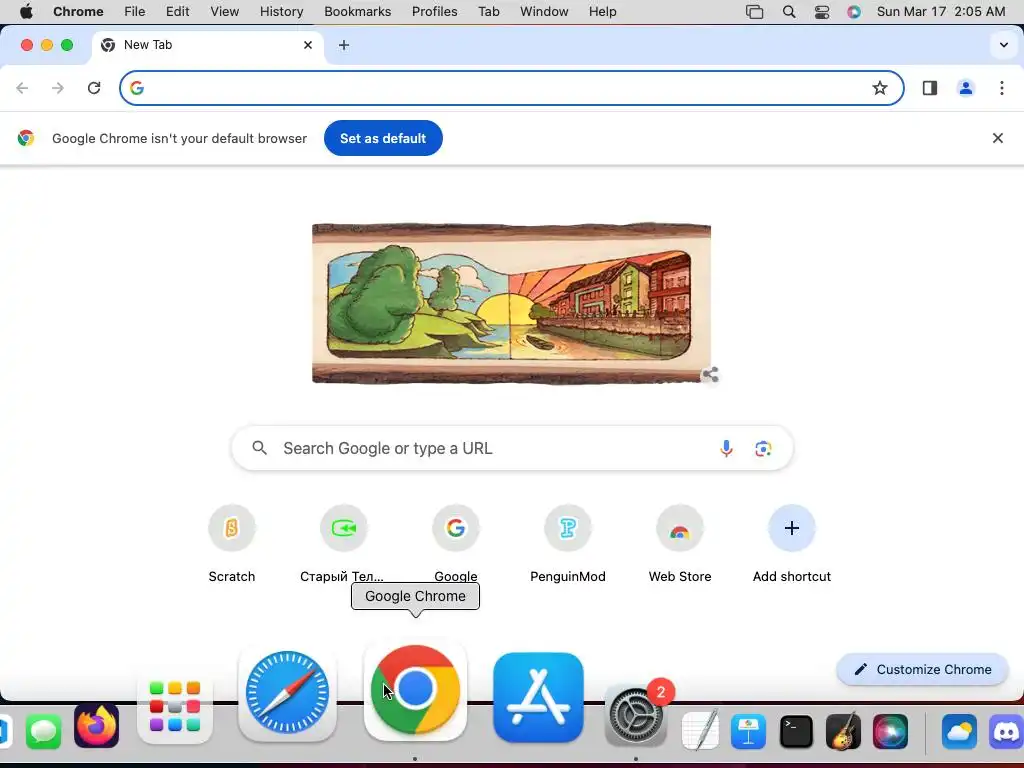Viewport: 1024px width, 768px height.
Task: Open the File menu
Action: [x=135, y=11]
